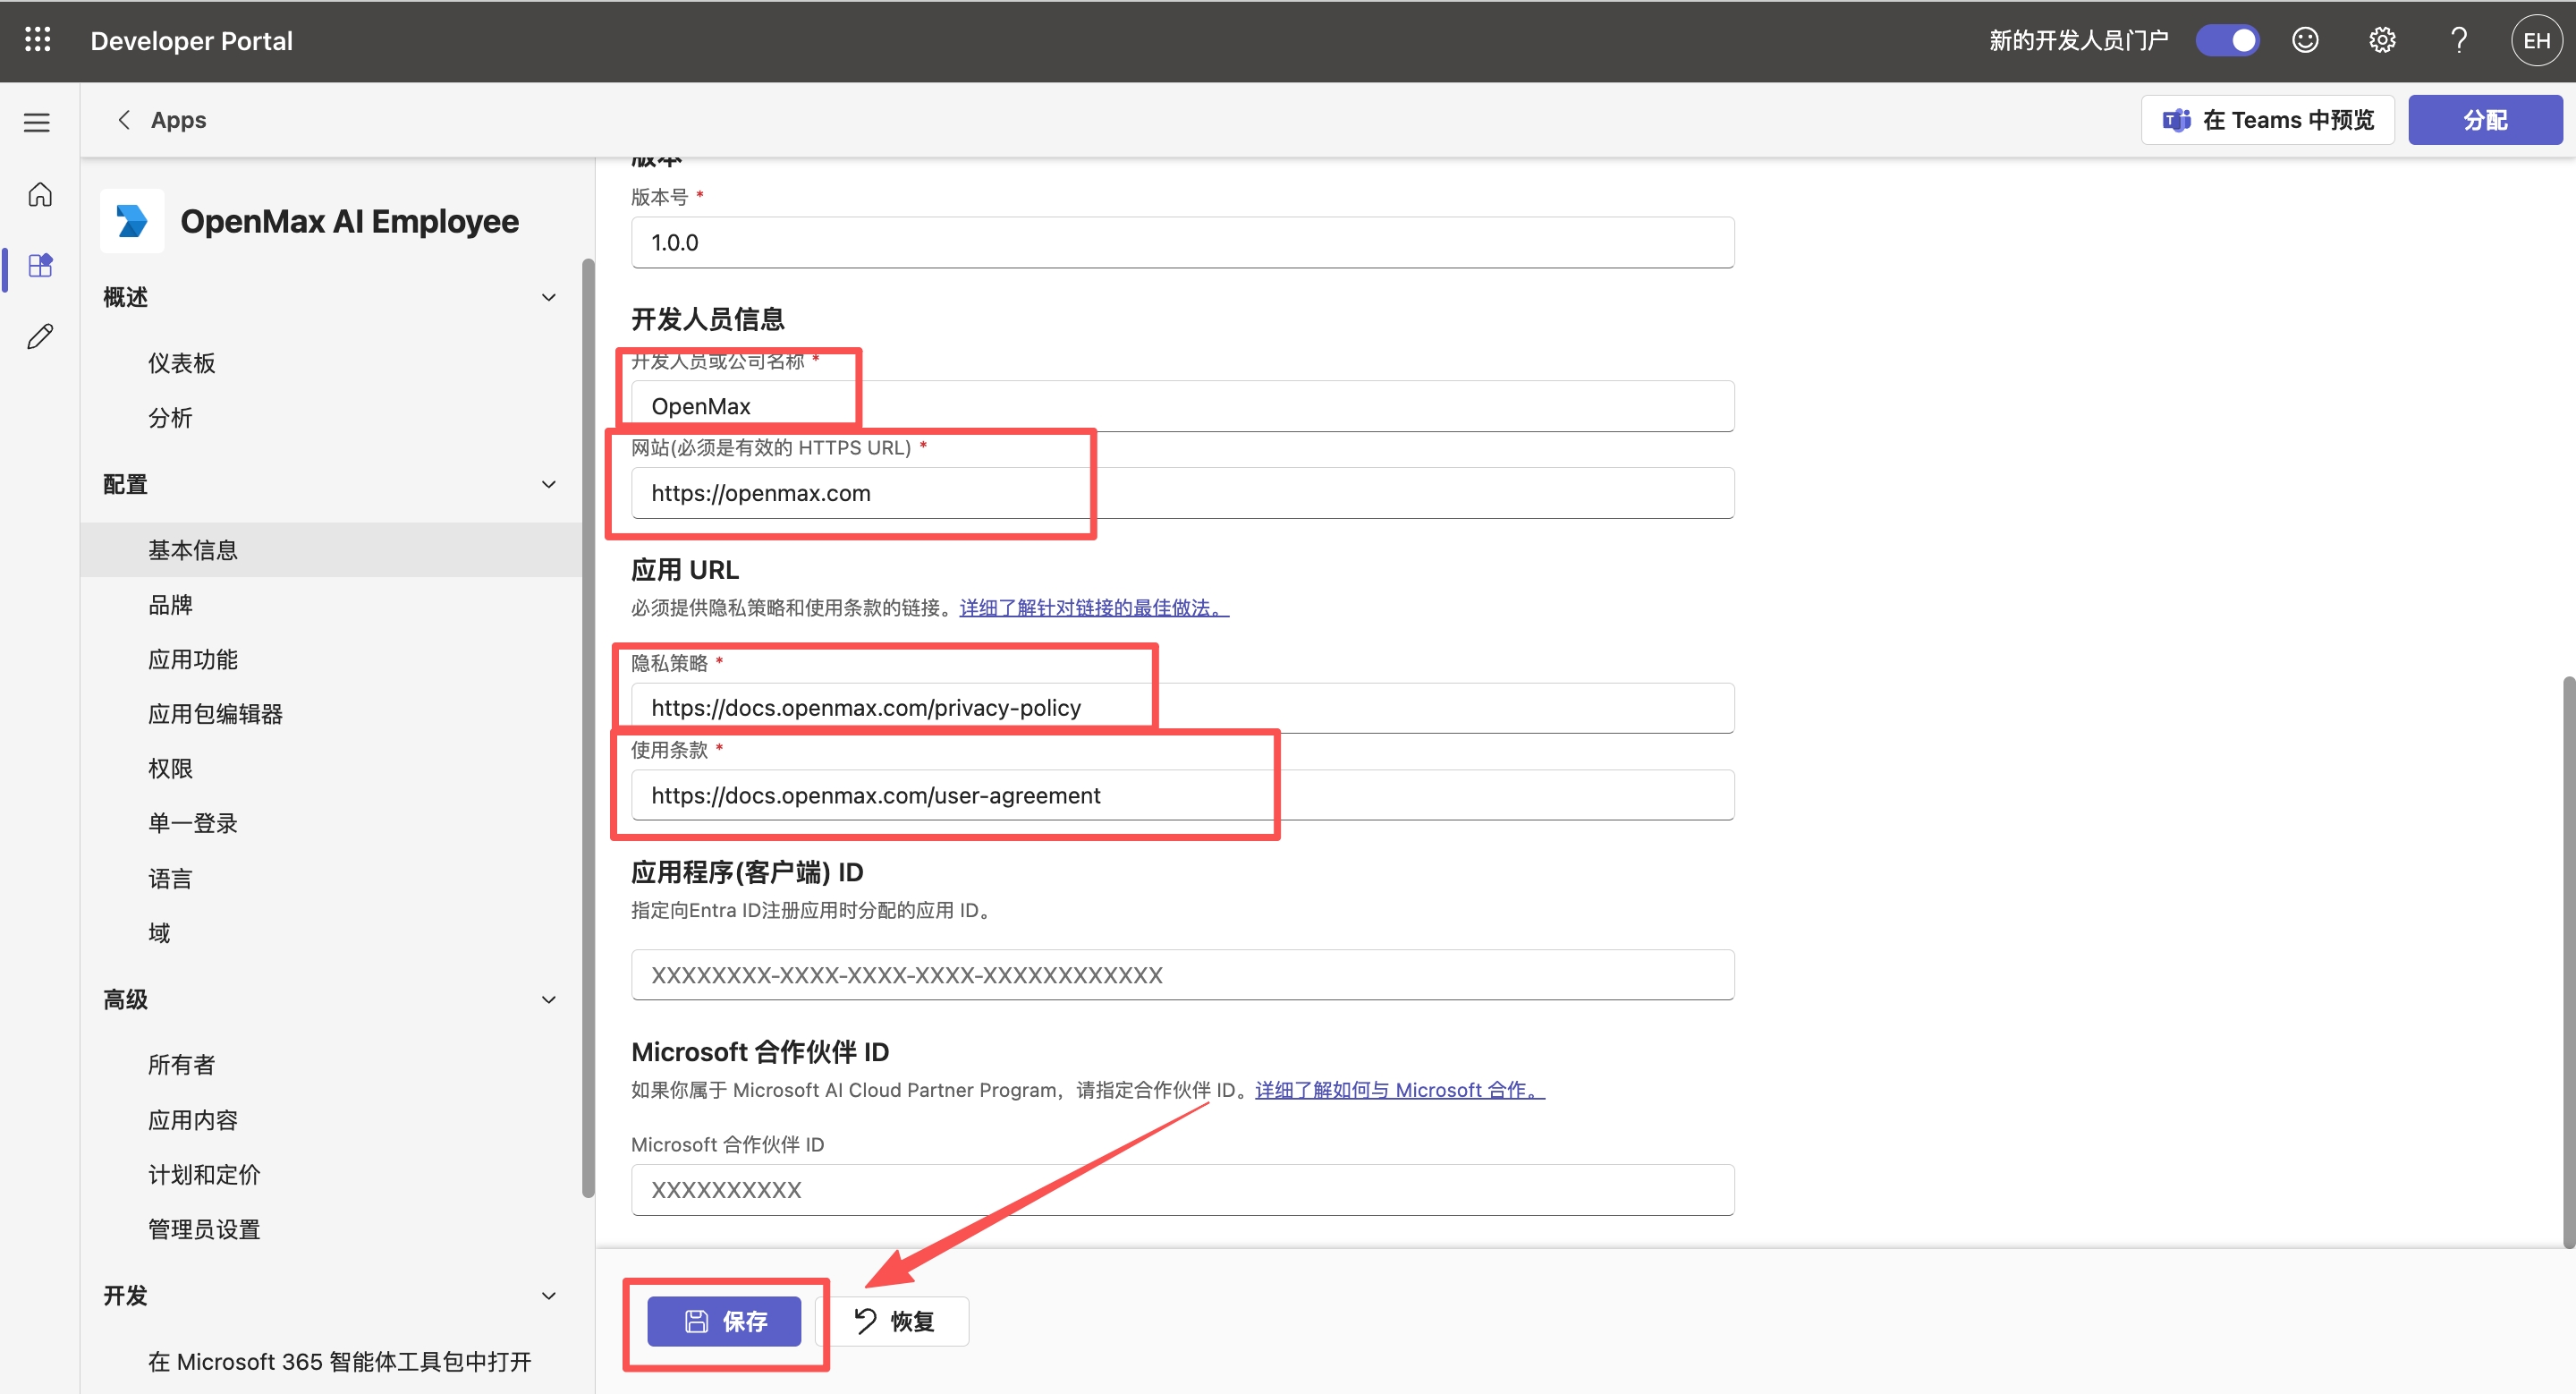Collapse the 概述 section
The height and width of the screenshot is (1394, 2576).
(549, 297)
